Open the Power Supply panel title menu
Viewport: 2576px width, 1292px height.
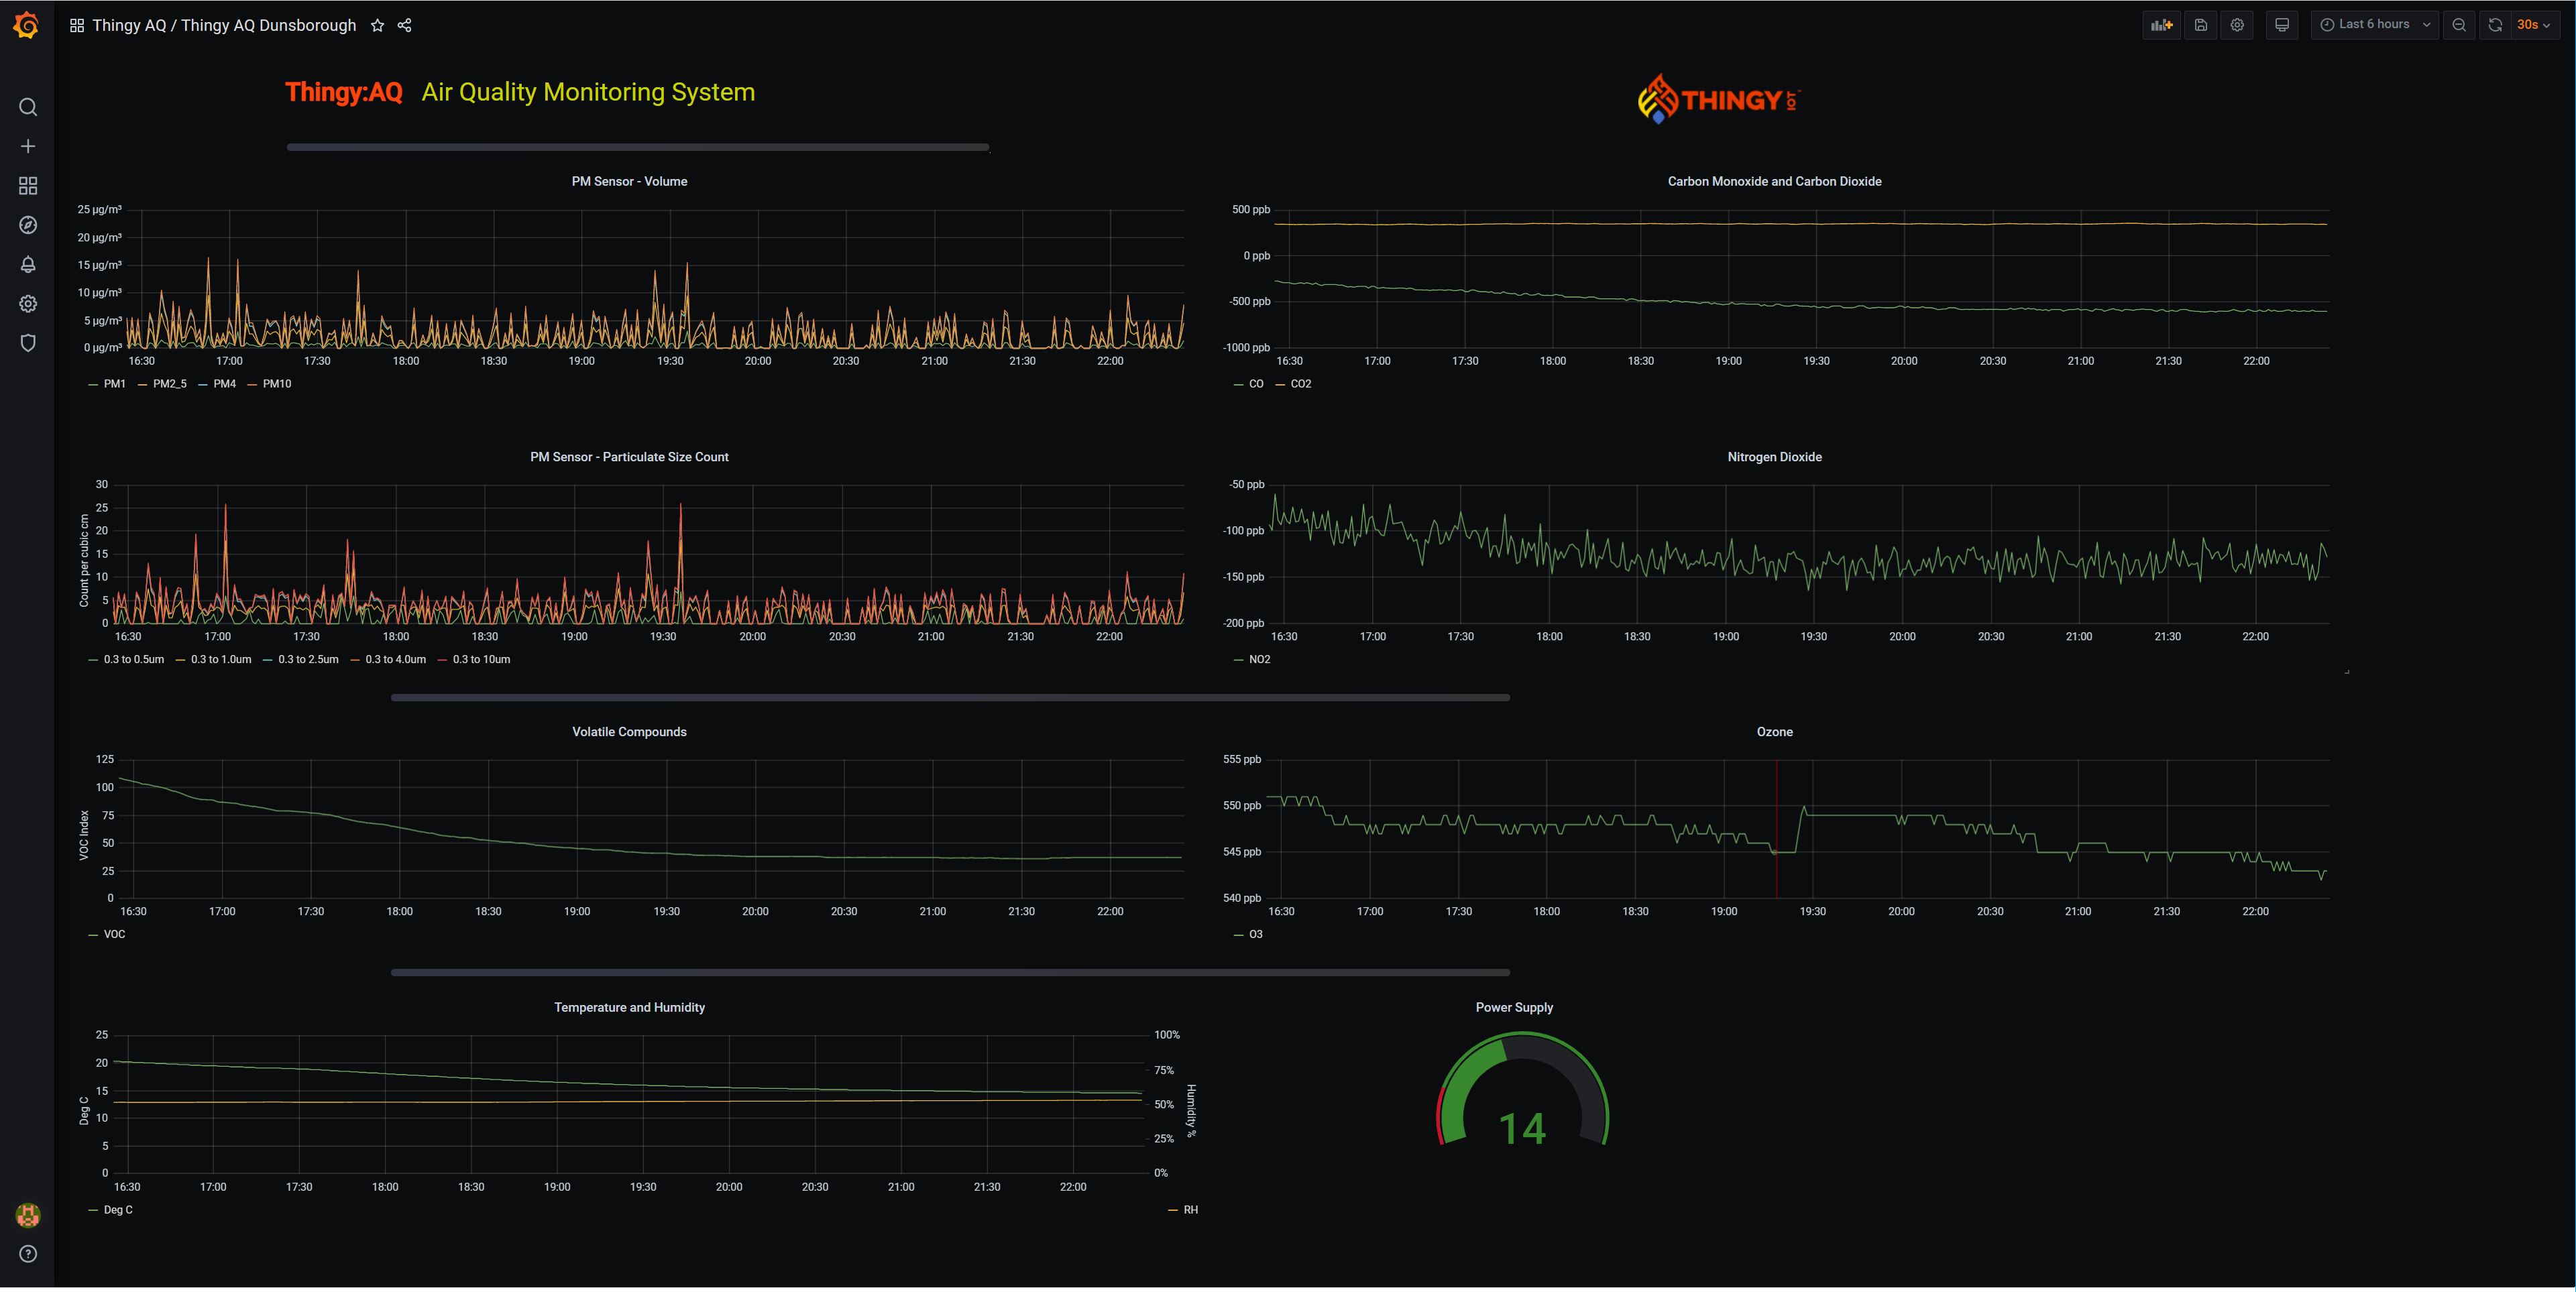click(x=1514, y=1007)
